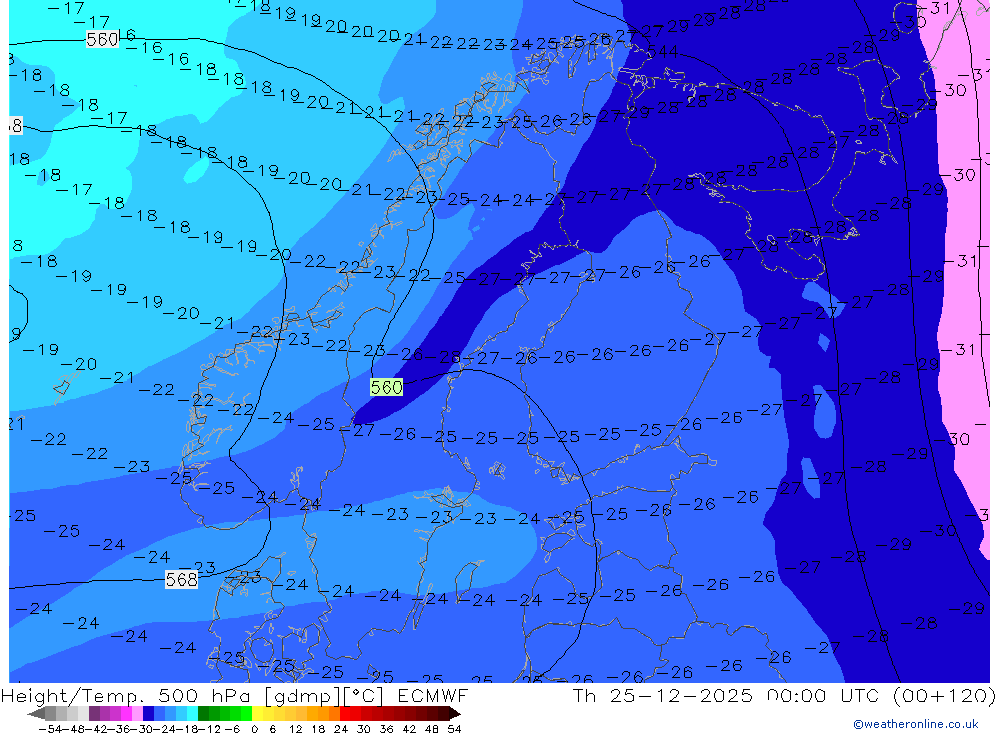
Task: Click the green-highlighted 560 contour label
Action: 386,387
